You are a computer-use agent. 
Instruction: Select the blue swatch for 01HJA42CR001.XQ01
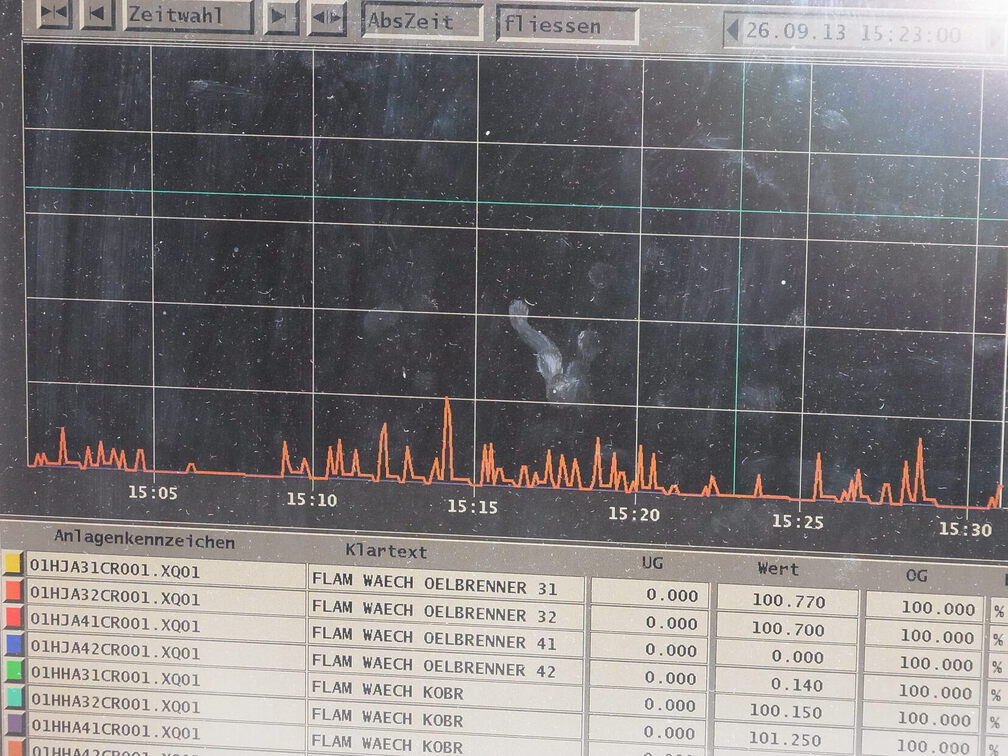click(x=13, y=646)
